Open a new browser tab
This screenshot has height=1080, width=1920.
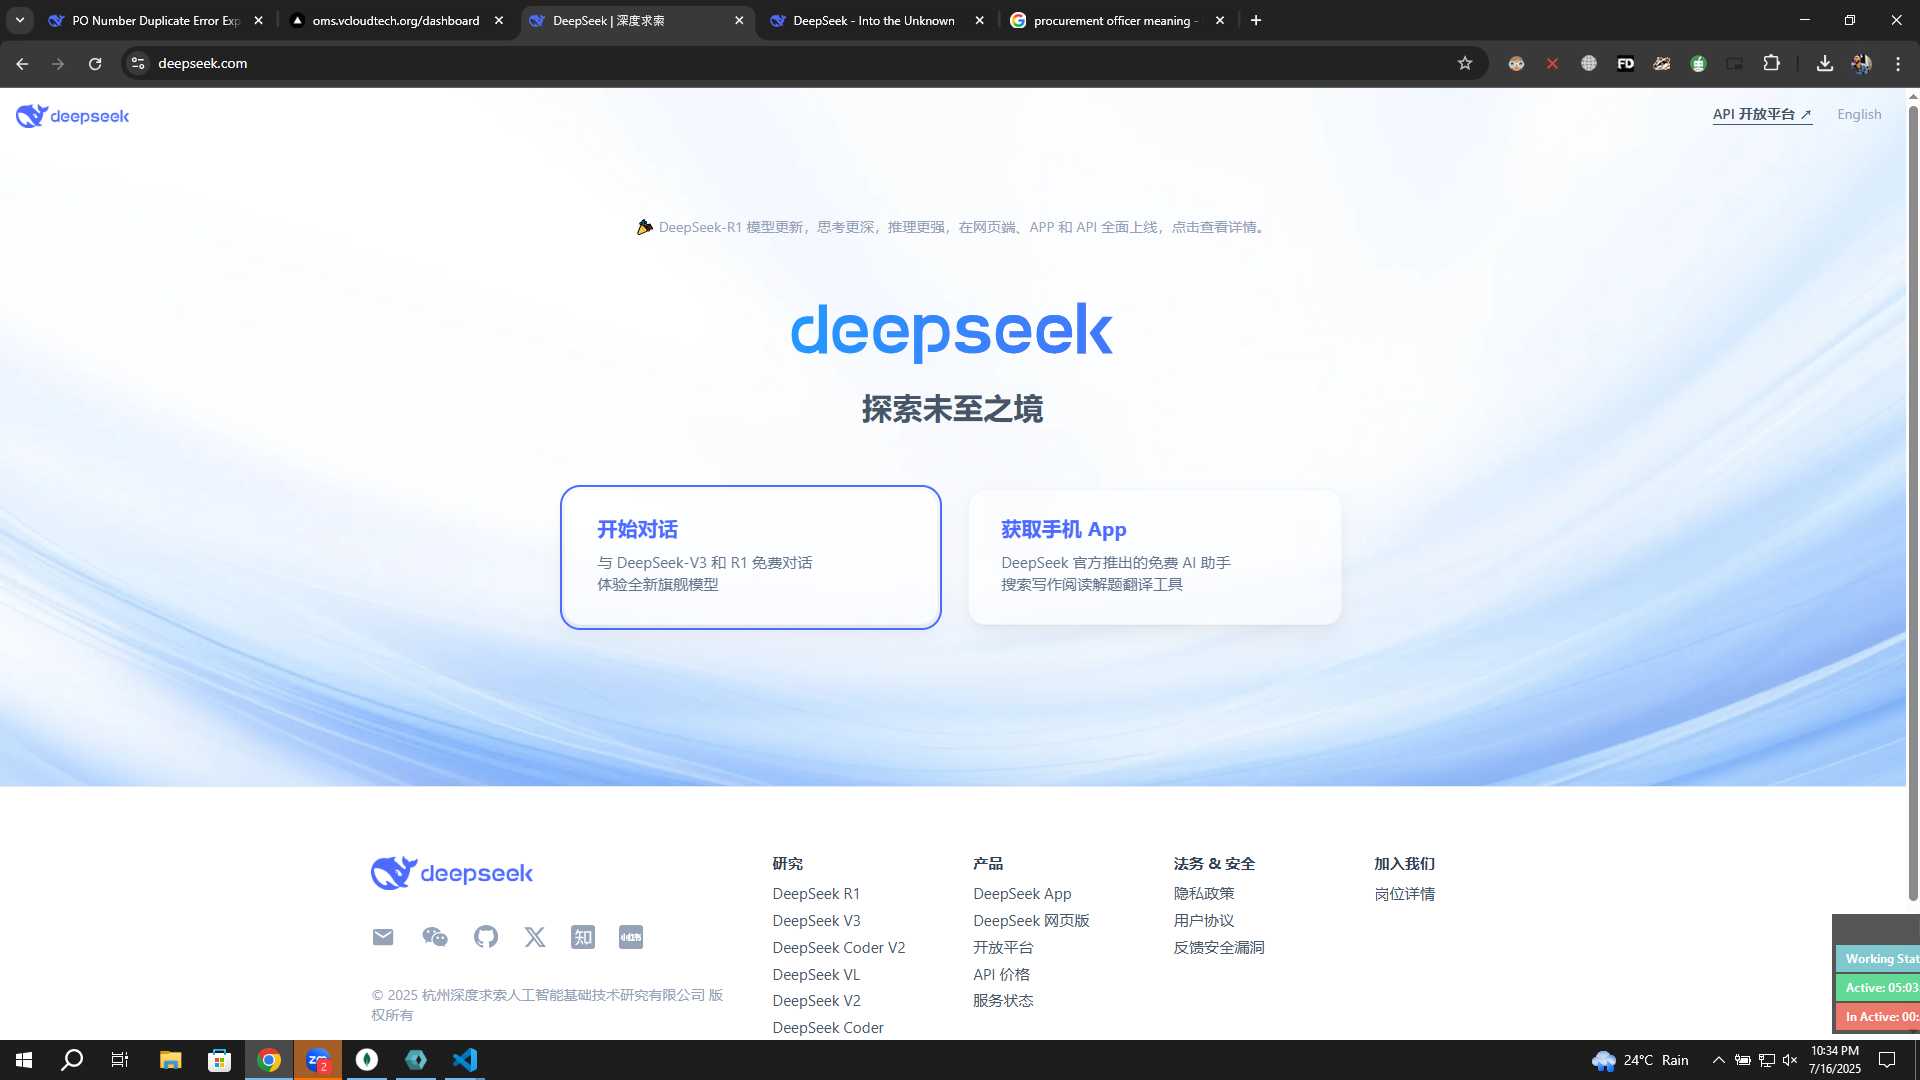click(x=1256, y=20)
